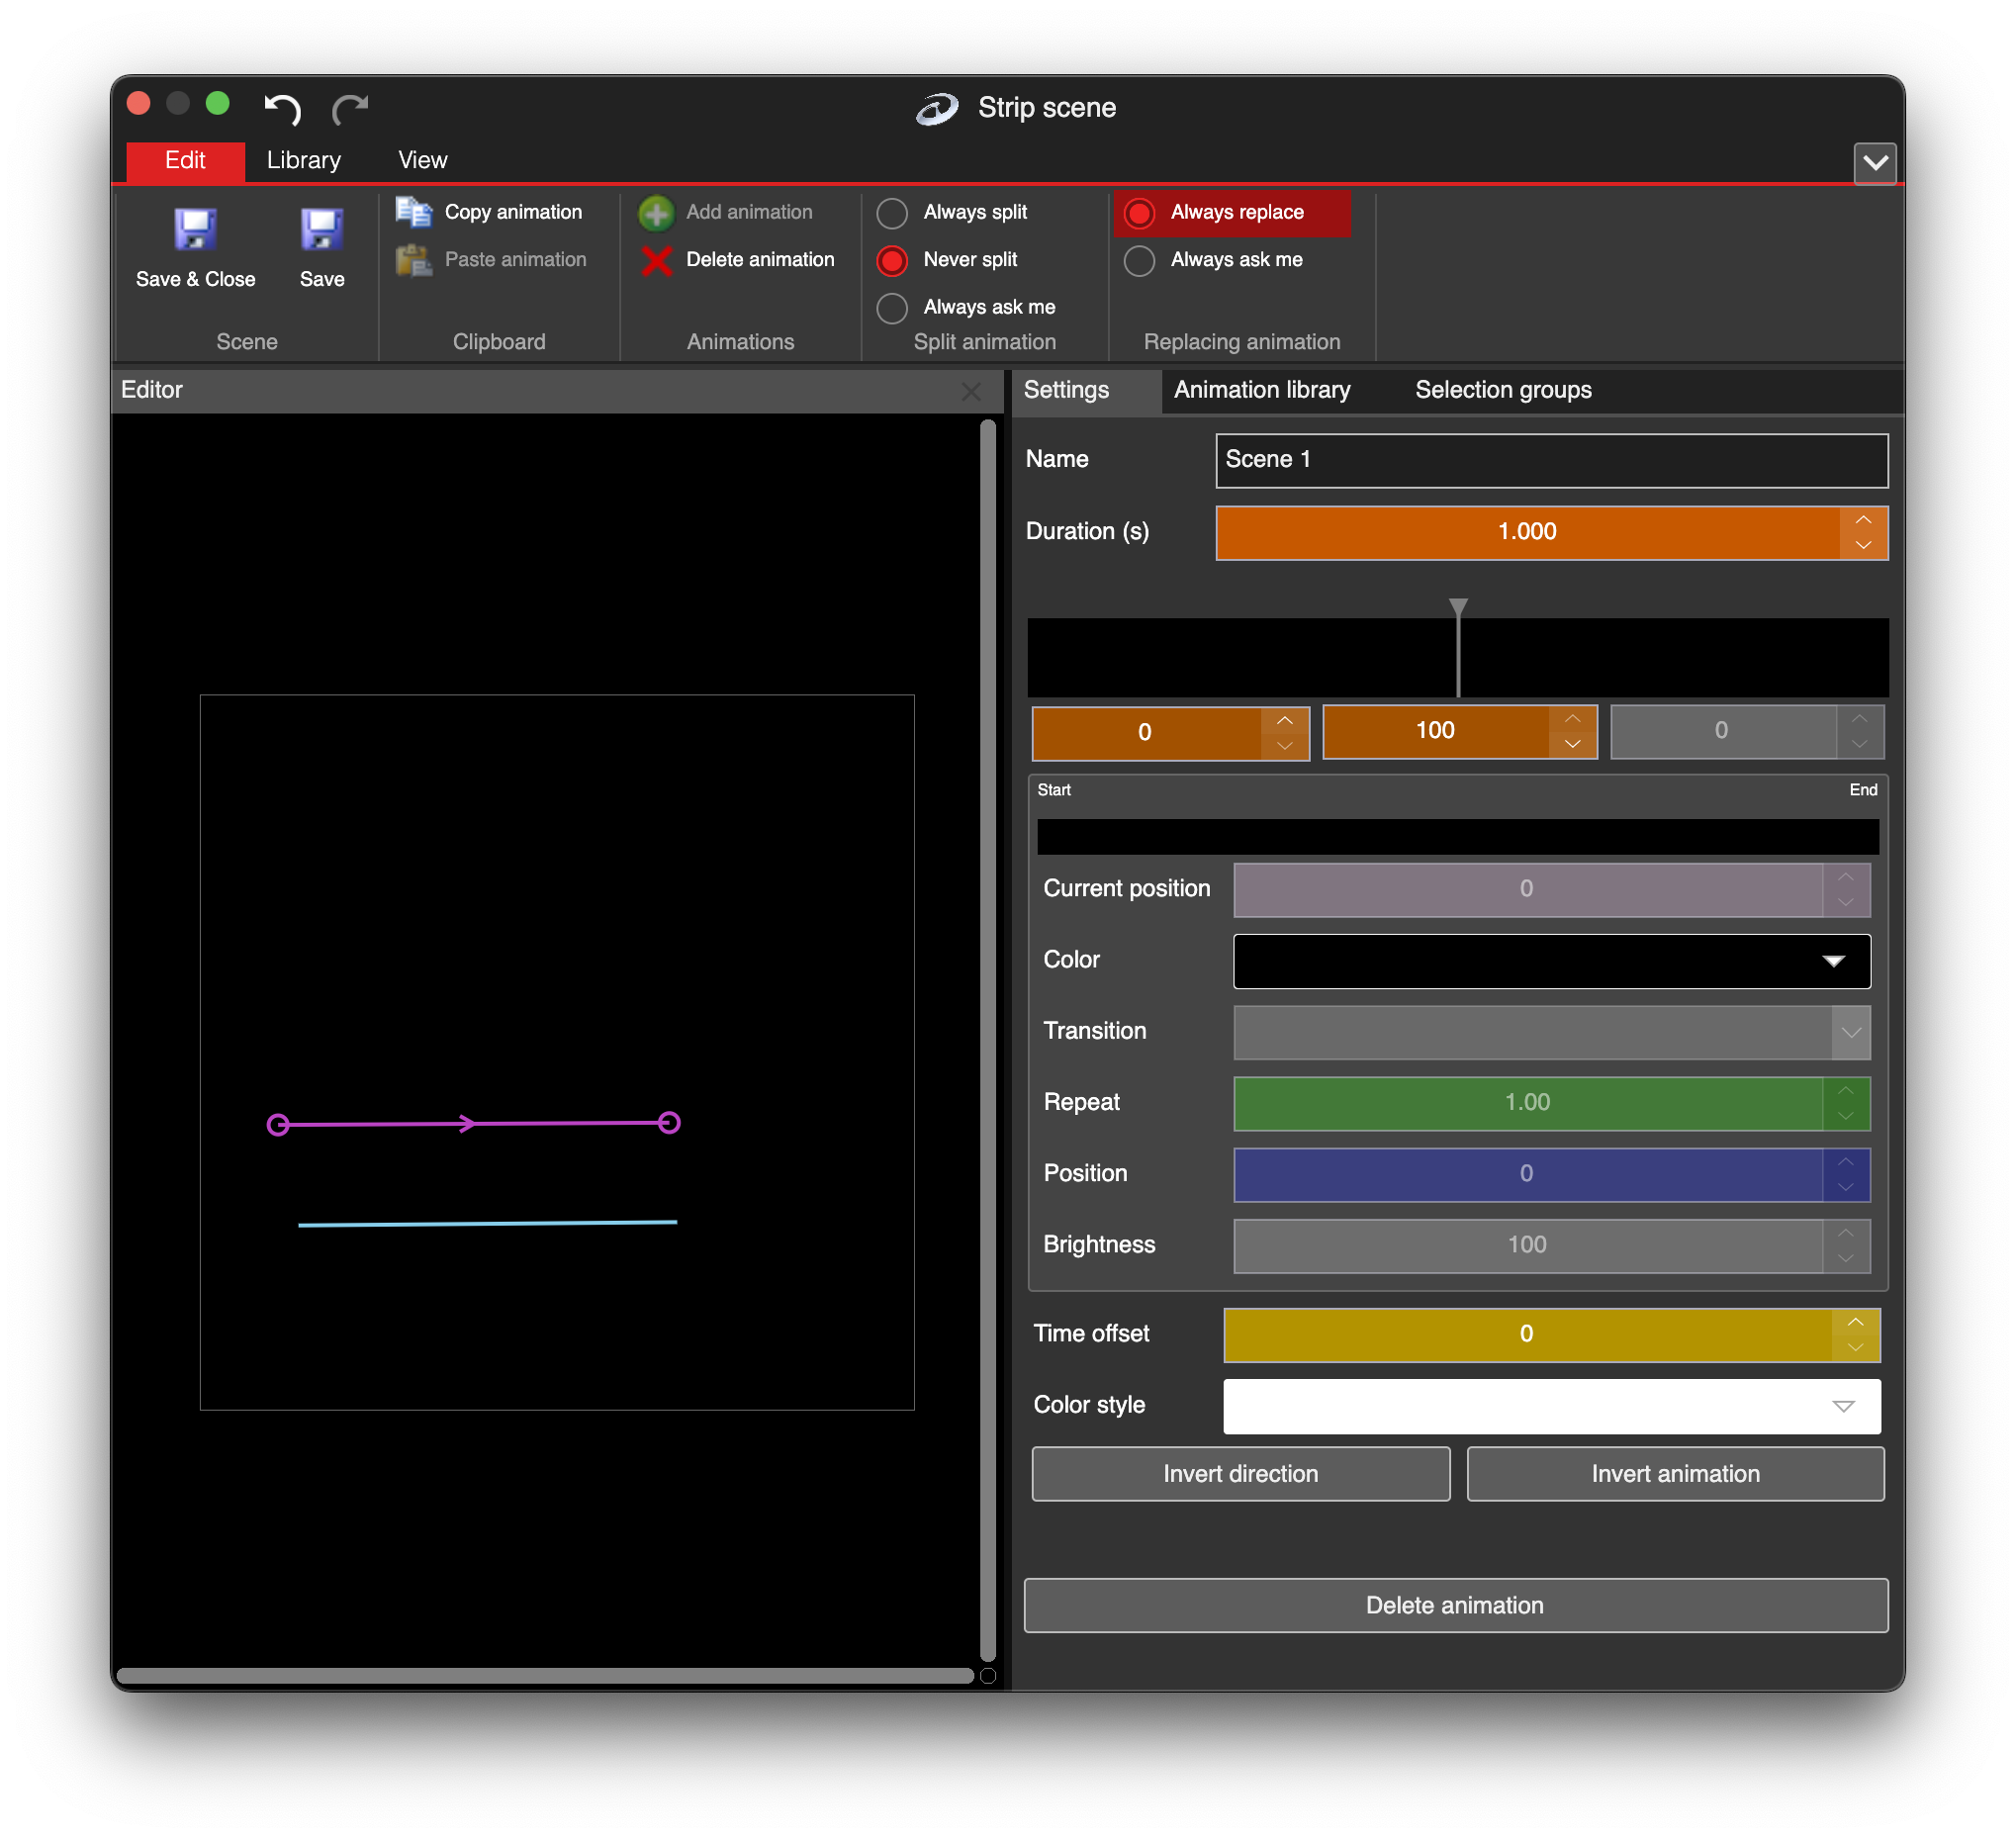2016x1838 pixels.
Task: Decrease Duration with the down arrow
Action: tap(1863, 545)
